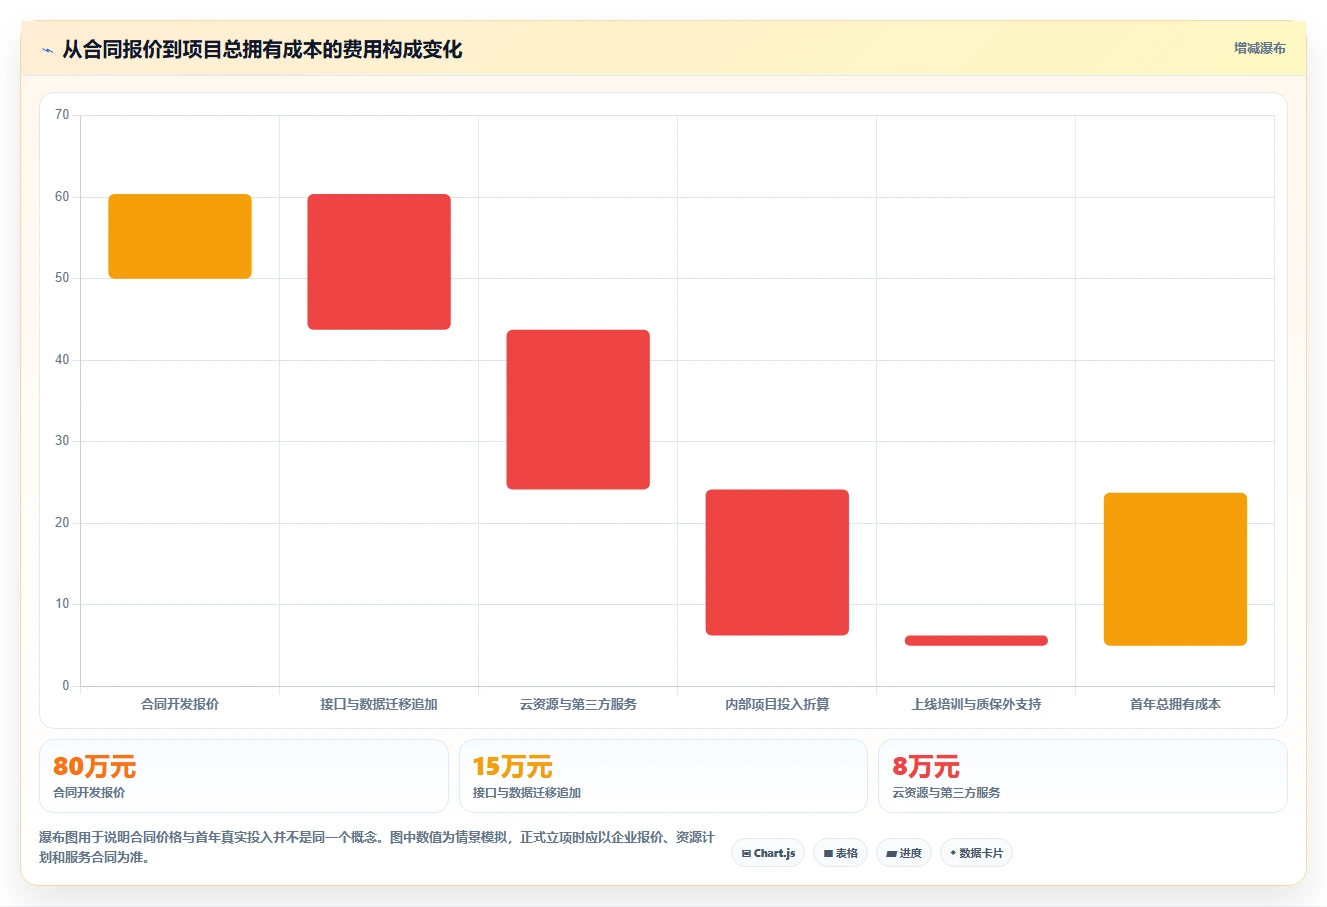Click the 合同开发报价 caption under 80万元
Screen dimensions: 1327x907
pos(89,793)
